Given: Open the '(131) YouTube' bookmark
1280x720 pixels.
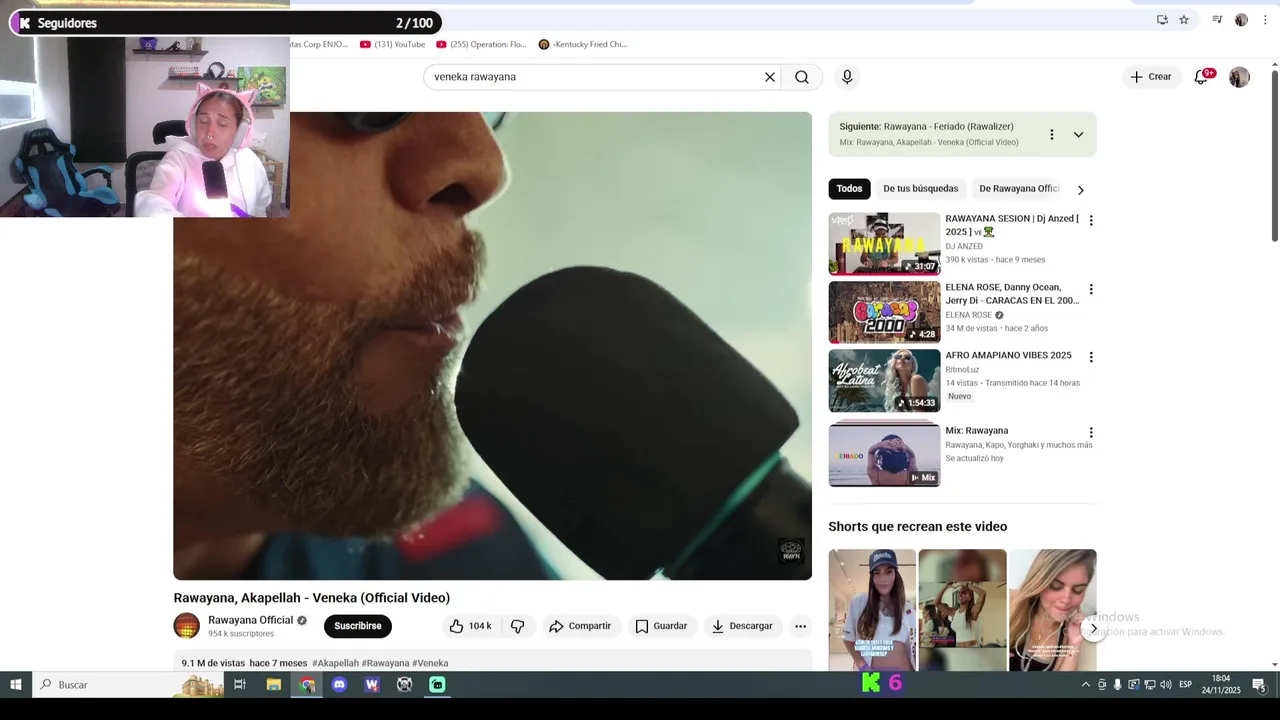Looking at the screenshot, I should tap(392, 44).
